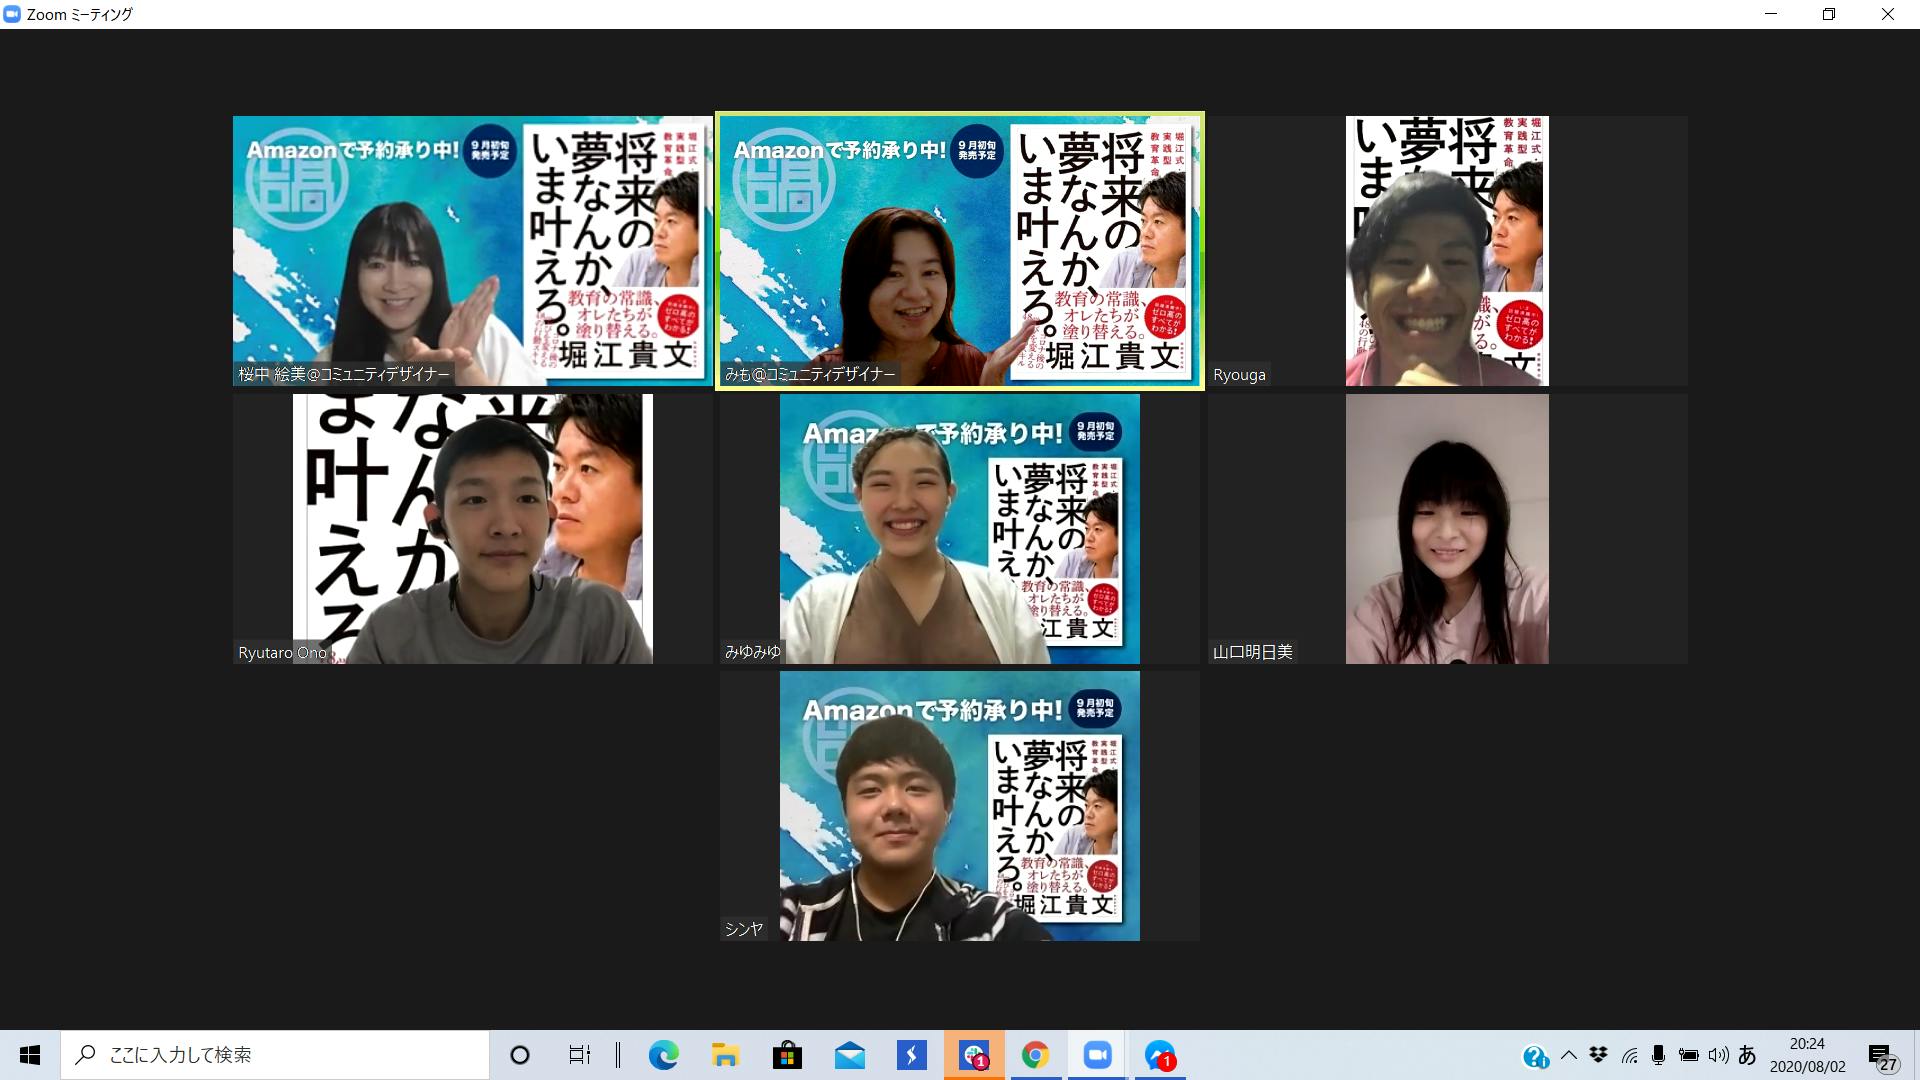Open the Microsoft Store icon

coord(787,1056)
